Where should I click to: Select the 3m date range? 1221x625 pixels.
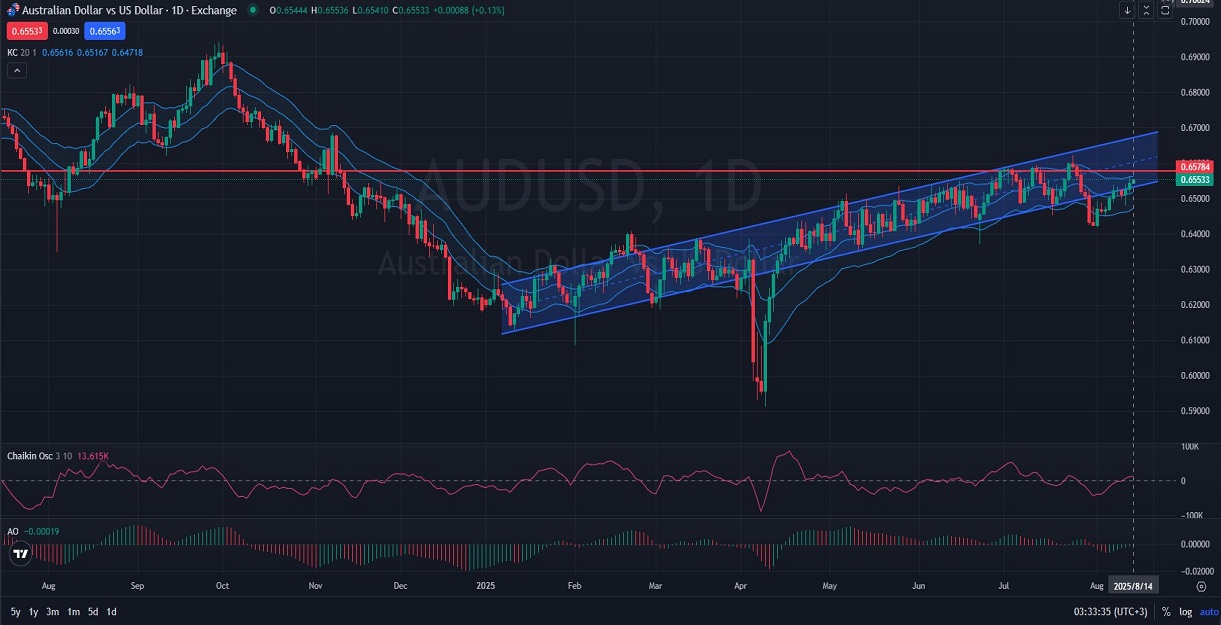[x=53, y=611]
